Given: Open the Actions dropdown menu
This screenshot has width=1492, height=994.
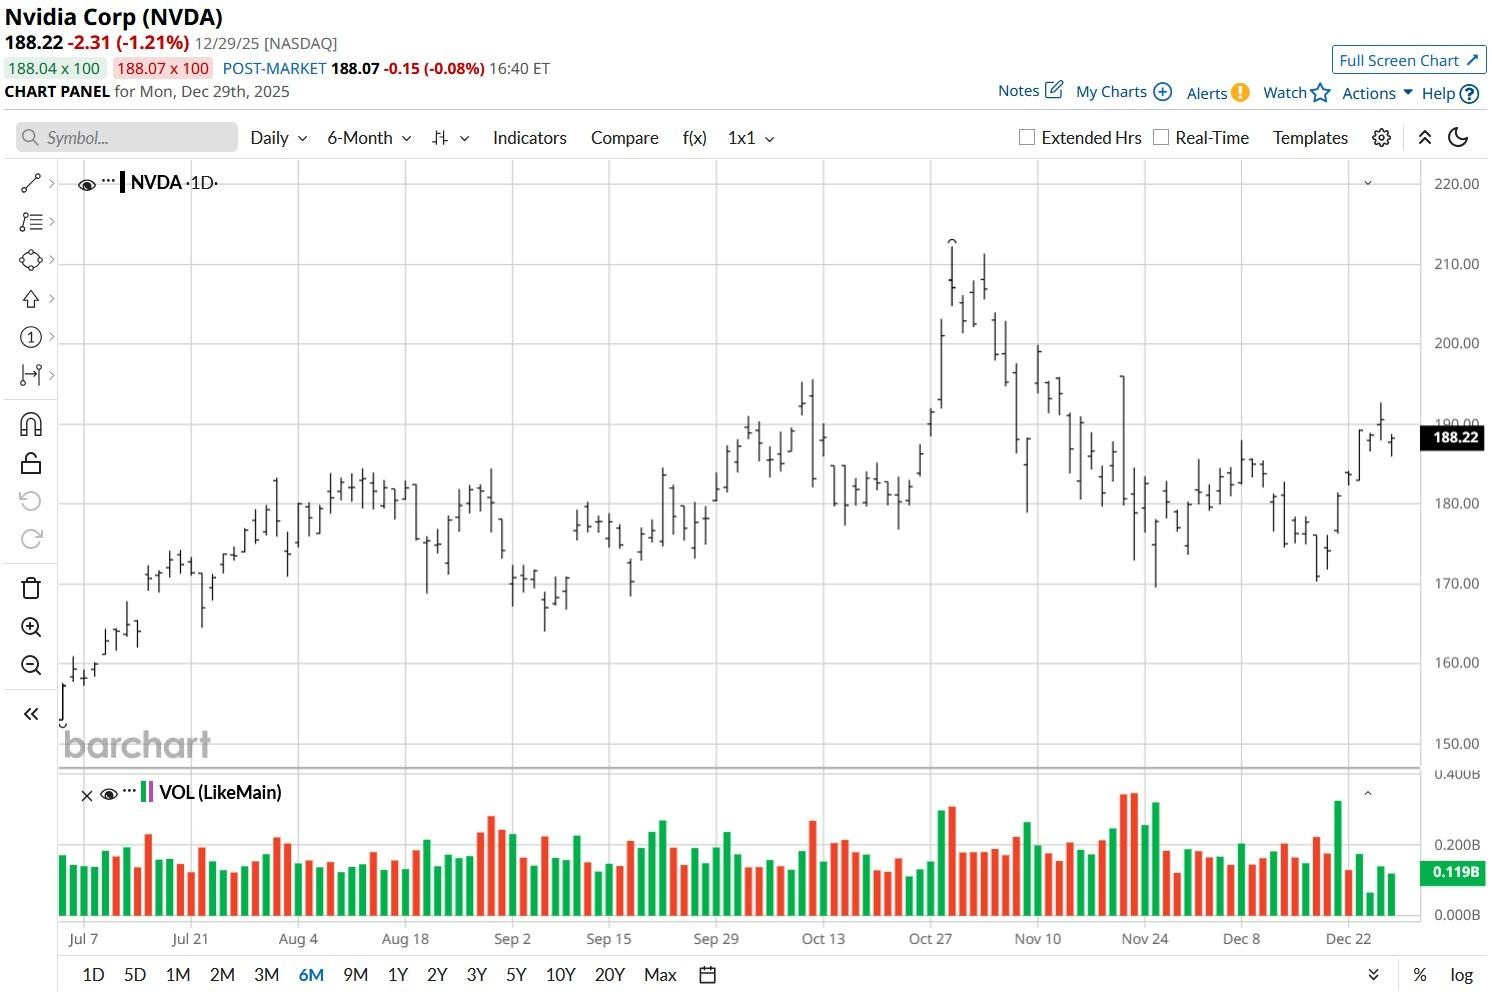Looking at the screenshot, I should (x=1377, y=93).
